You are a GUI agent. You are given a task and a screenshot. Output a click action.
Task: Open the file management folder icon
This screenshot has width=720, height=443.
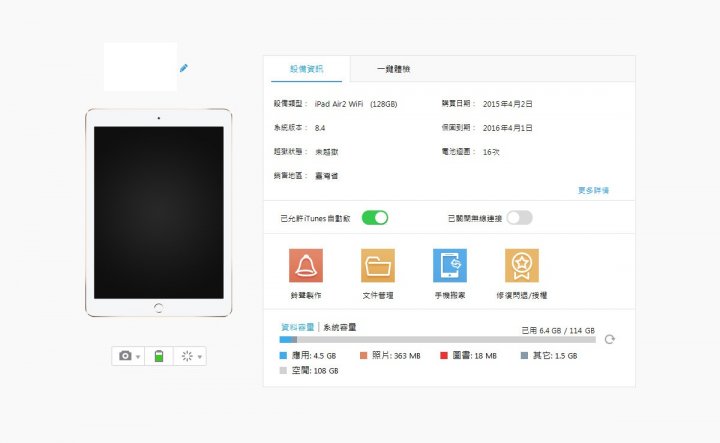[378, 265]
